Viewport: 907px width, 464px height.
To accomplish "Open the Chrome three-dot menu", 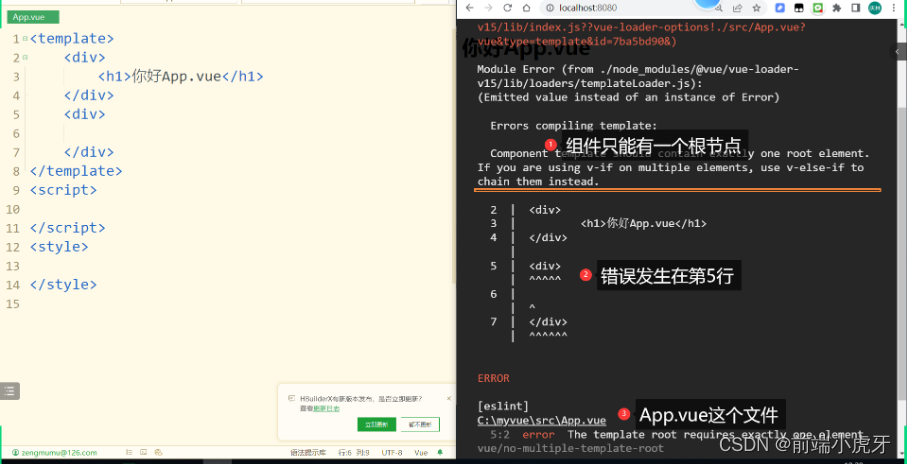I will pyautogui.click(x=895, y=8).
